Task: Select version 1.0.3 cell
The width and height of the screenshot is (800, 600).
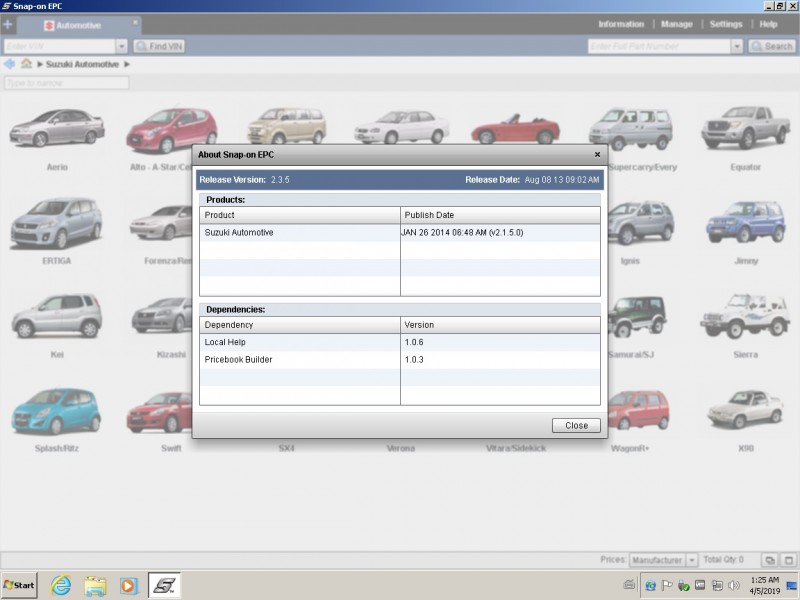Action: coord(500,360)
